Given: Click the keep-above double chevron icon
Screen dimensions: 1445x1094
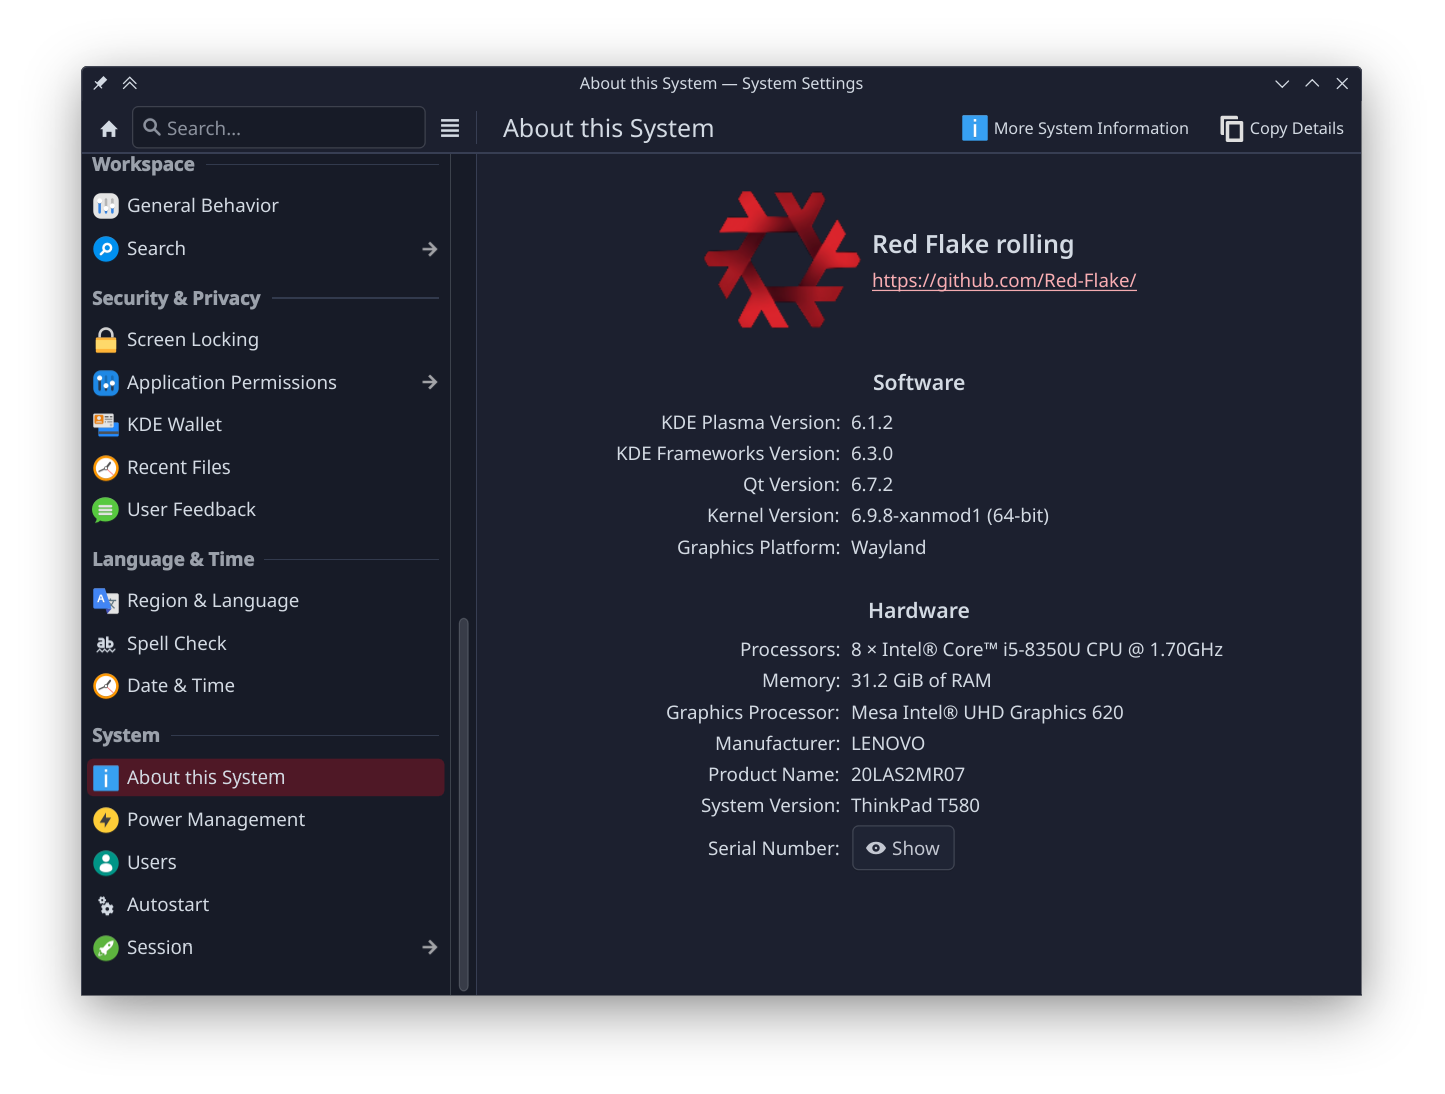Looking at the screenshot, I should tap(130, 83).
